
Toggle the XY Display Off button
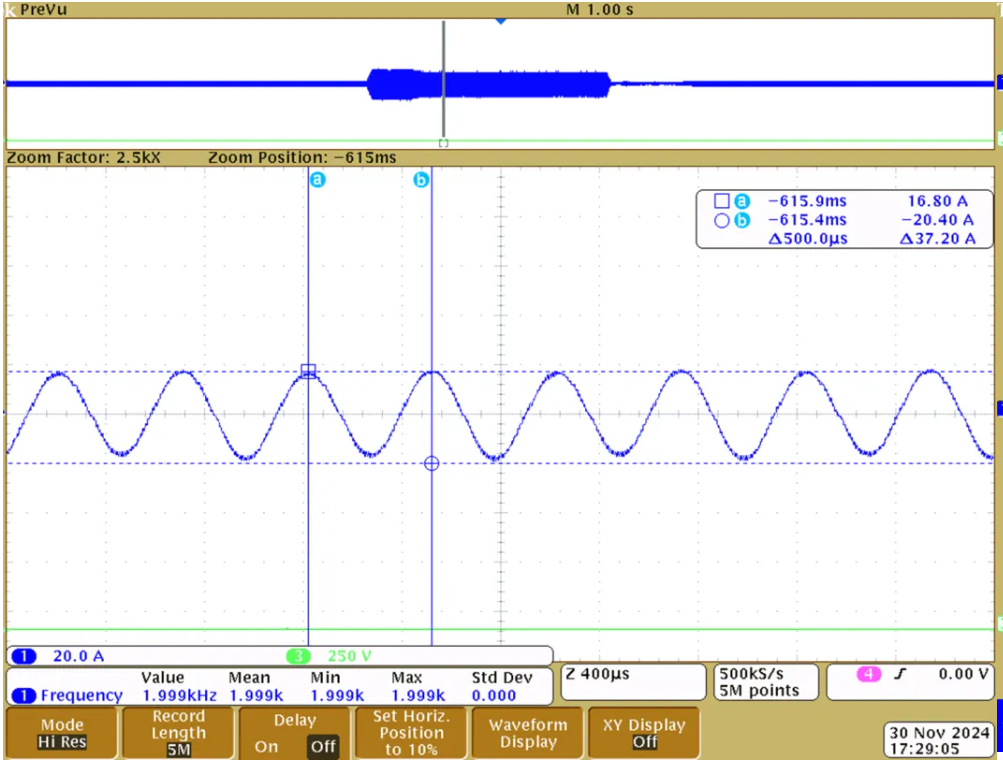[644, 733]
